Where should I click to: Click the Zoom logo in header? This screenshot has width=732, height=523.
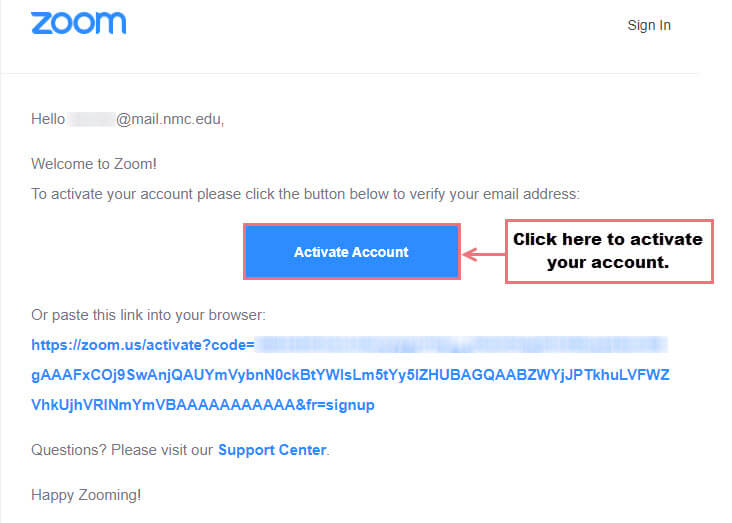(78, 23)
